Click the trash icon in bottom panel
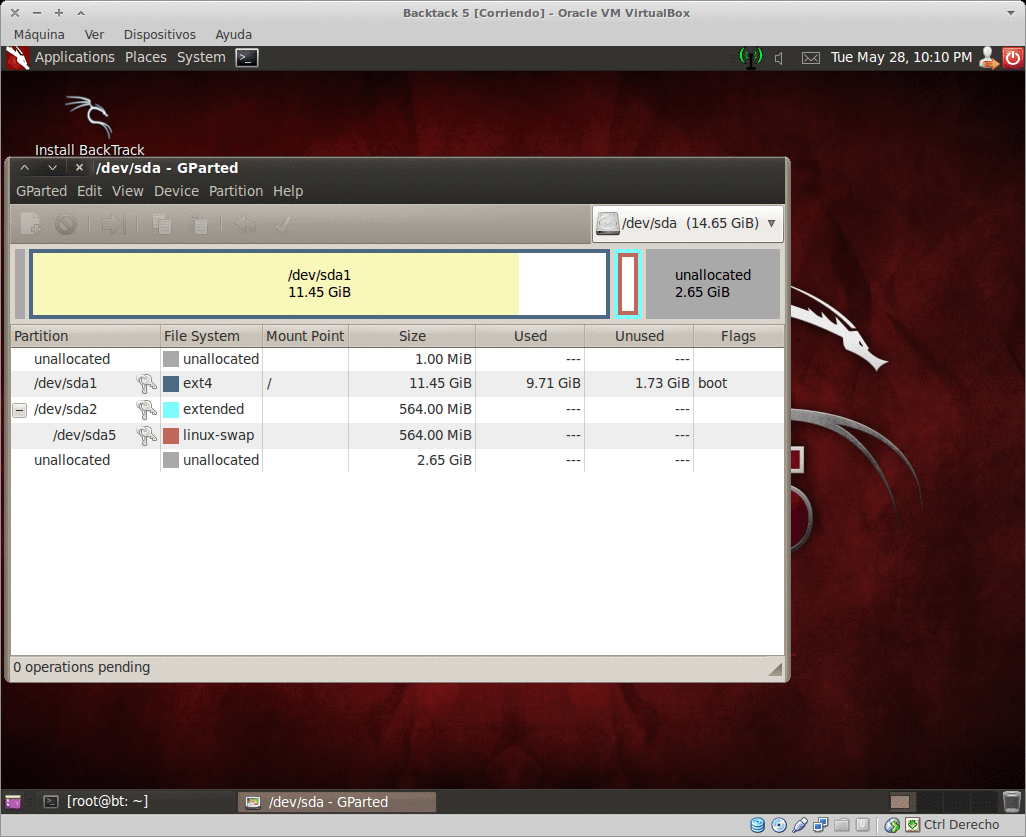Screen dimensions: 1026x837 [1012, 801]
